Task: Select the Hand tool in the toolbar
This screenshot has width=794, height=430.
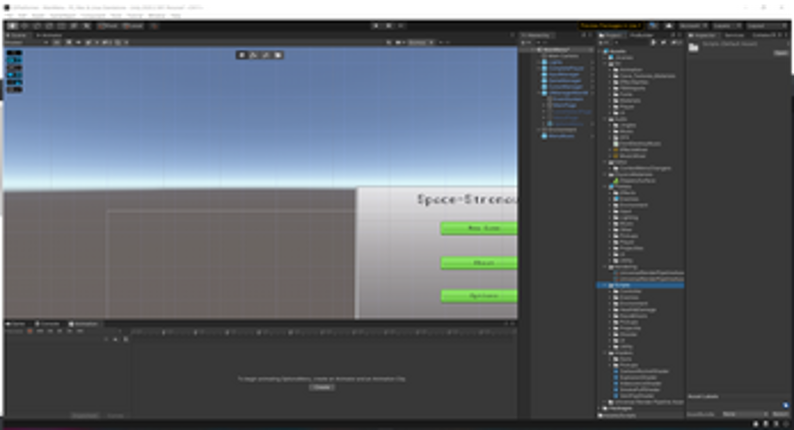Action: [12, 26]
